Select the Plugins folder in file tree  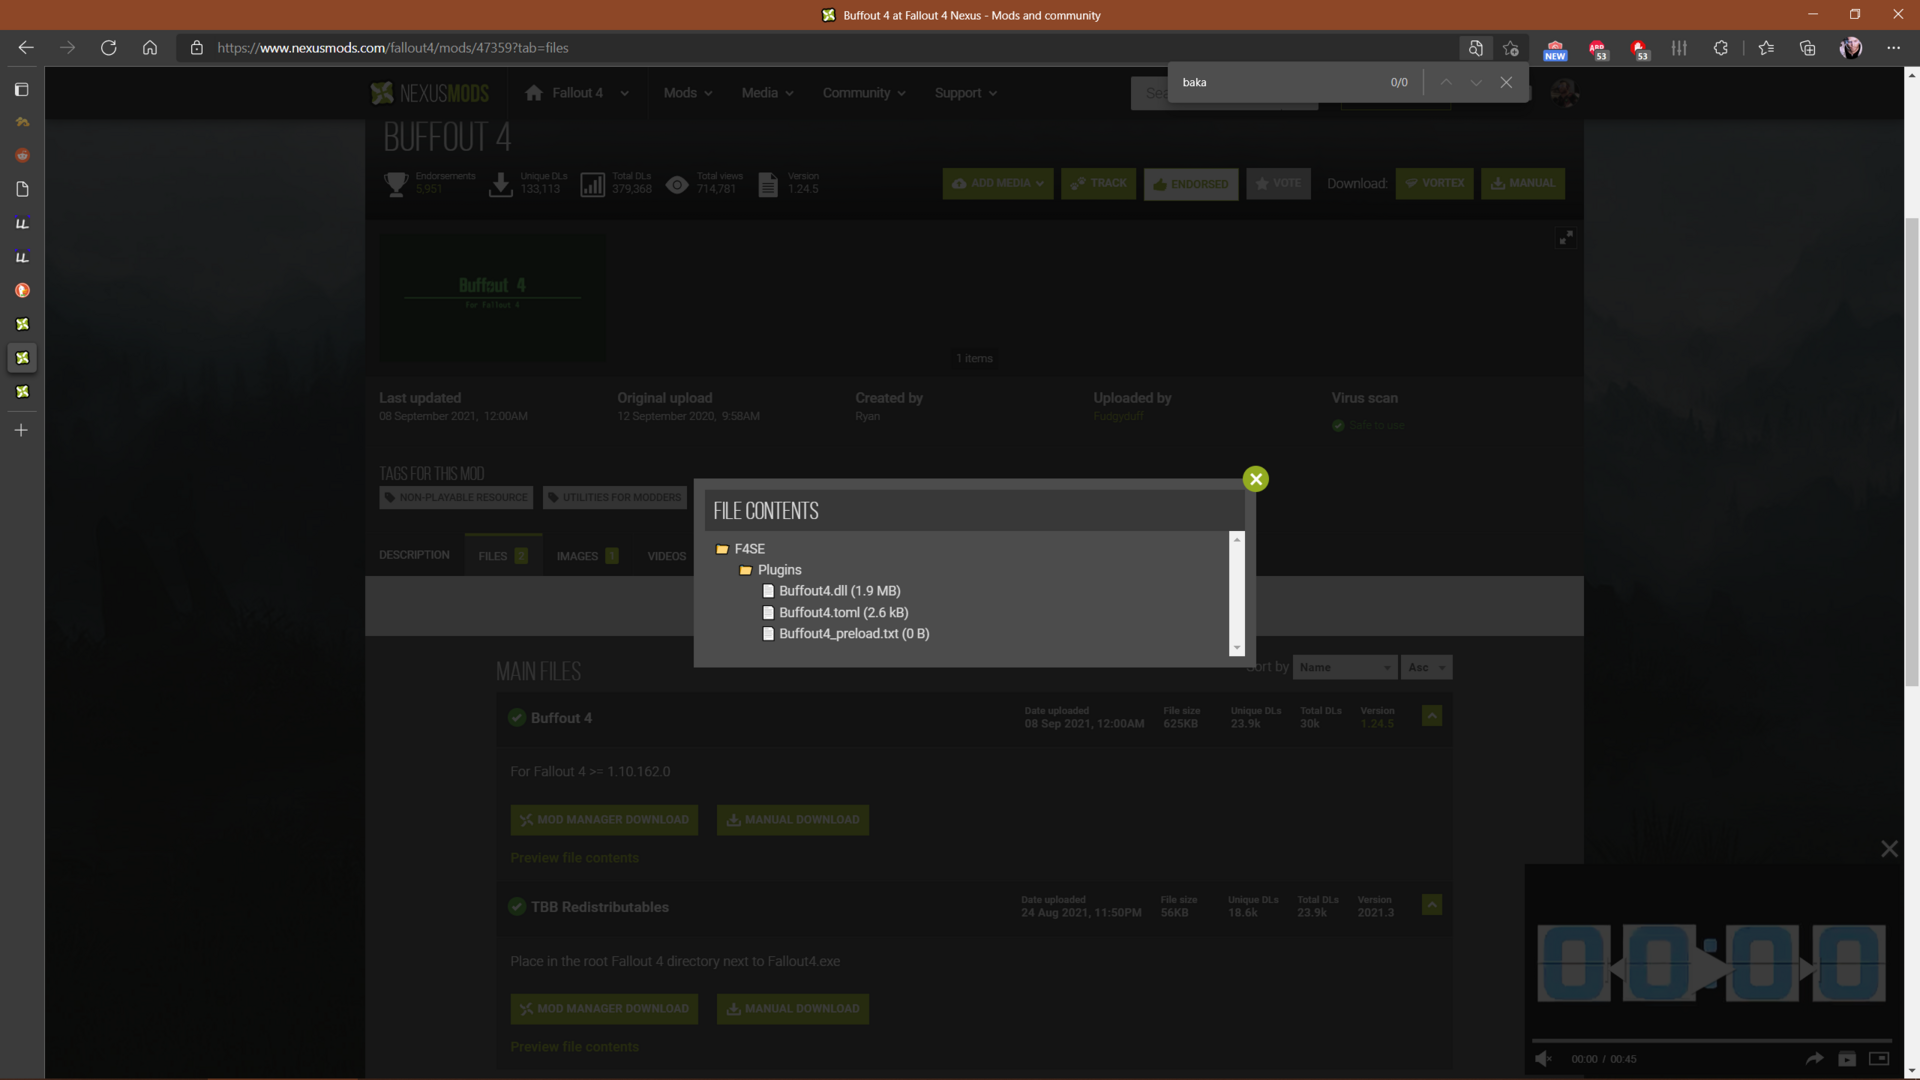click(770, 570)
